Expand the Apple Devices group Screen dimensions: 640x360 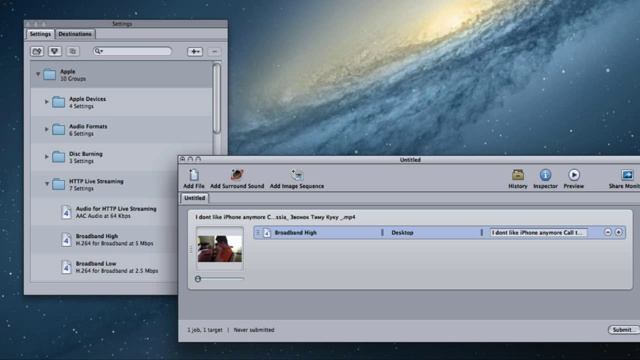tap(47, 102)
